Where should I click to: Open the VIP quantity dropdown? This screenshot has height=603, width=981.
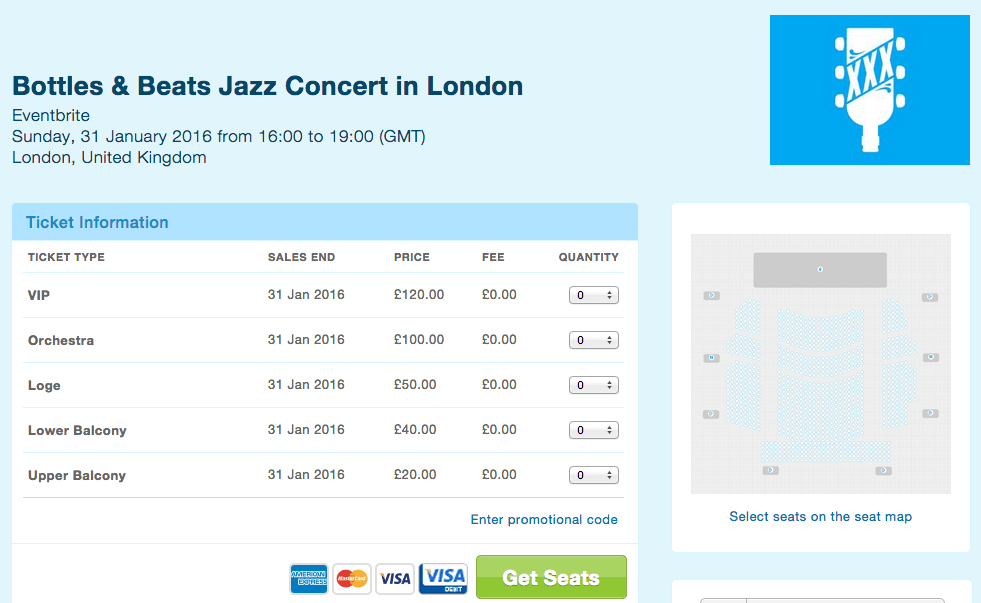(x=594, y=295)
